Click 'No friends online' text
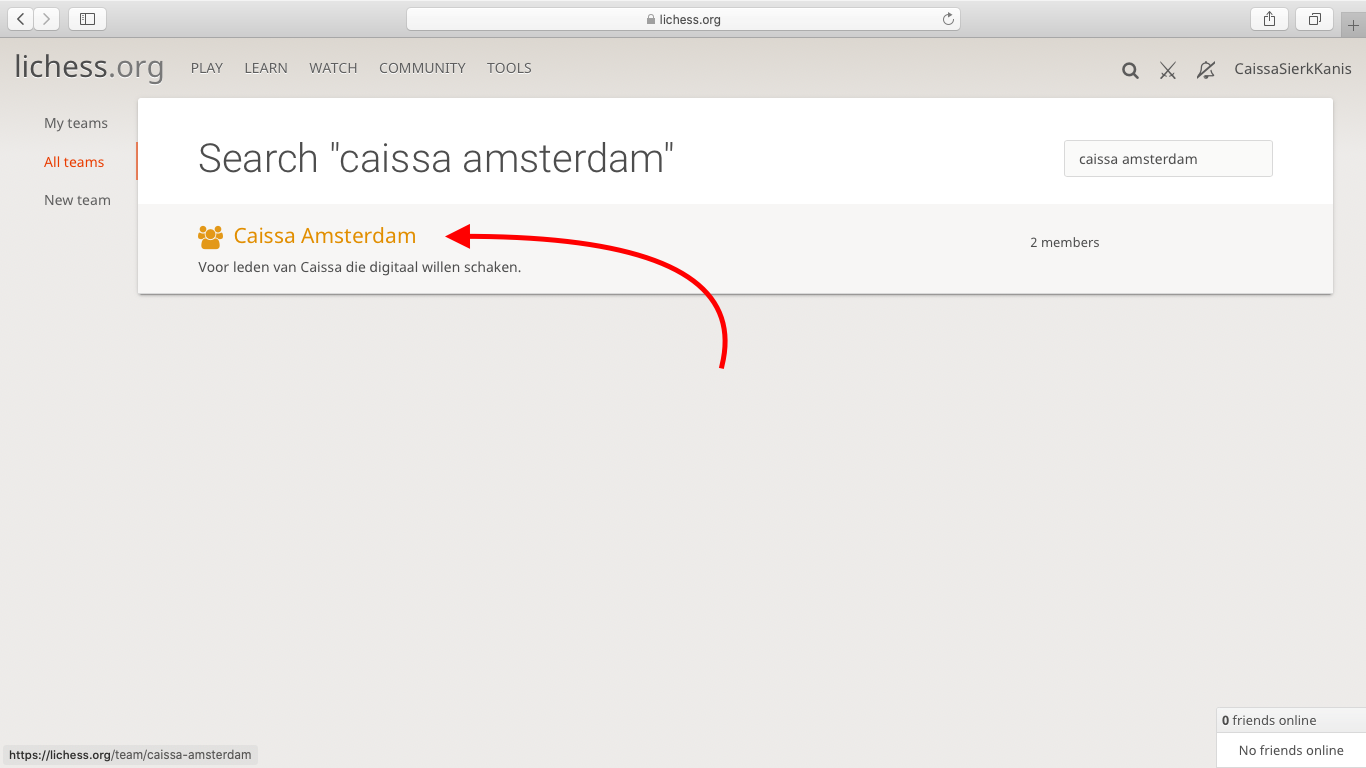This screenshot has height=768, width=1366. coord(1291,750)
